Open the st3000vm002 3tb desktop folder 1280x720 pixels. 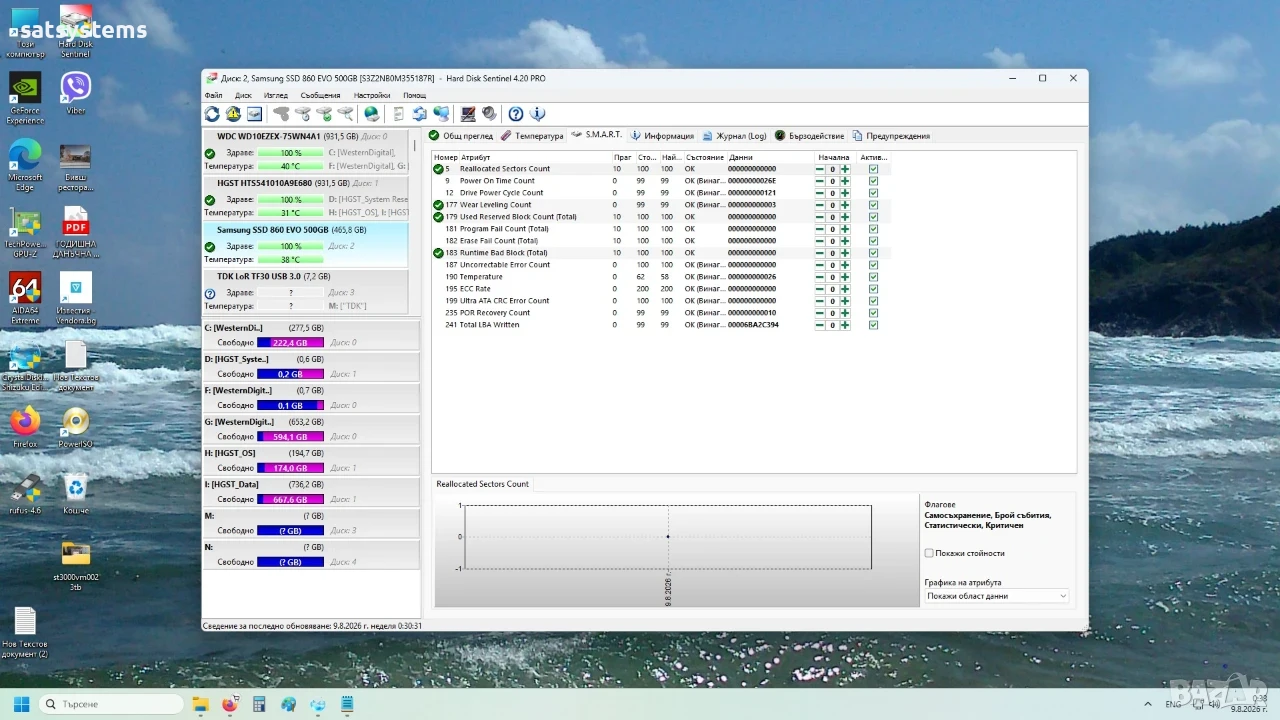(76, 565)
